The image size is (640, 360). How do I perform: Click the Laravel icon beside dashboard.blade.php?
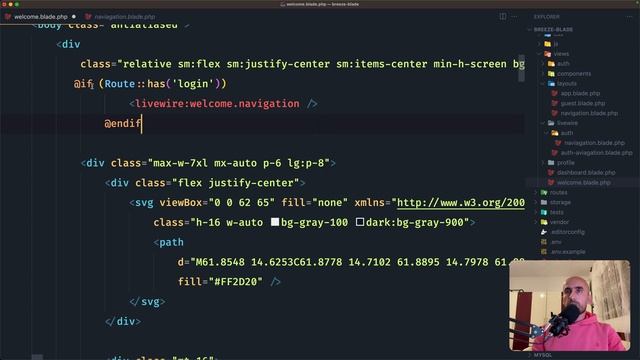point(551,172)
